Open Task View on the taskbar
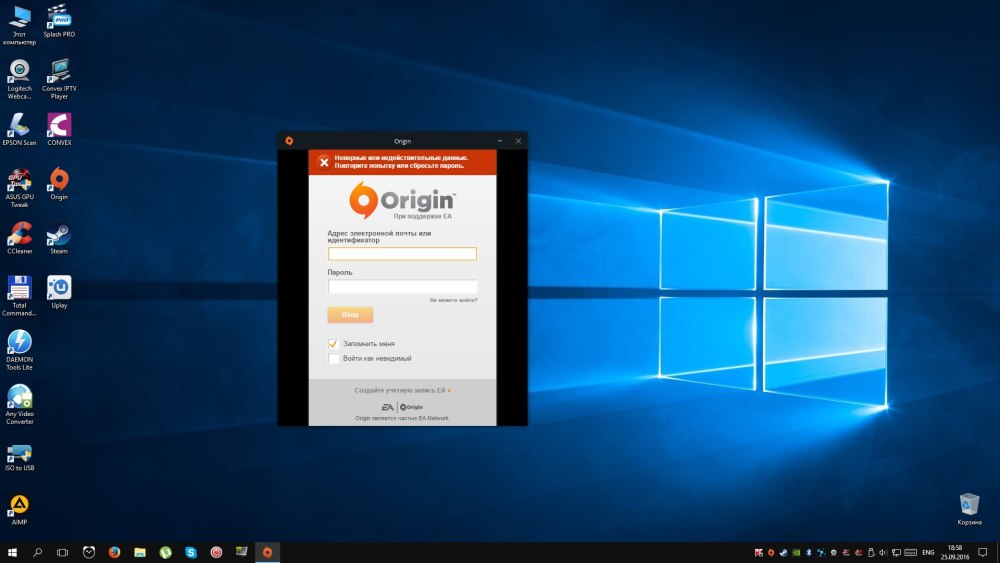This screenshot has width=1000, height=563. (x=62, y=552)
